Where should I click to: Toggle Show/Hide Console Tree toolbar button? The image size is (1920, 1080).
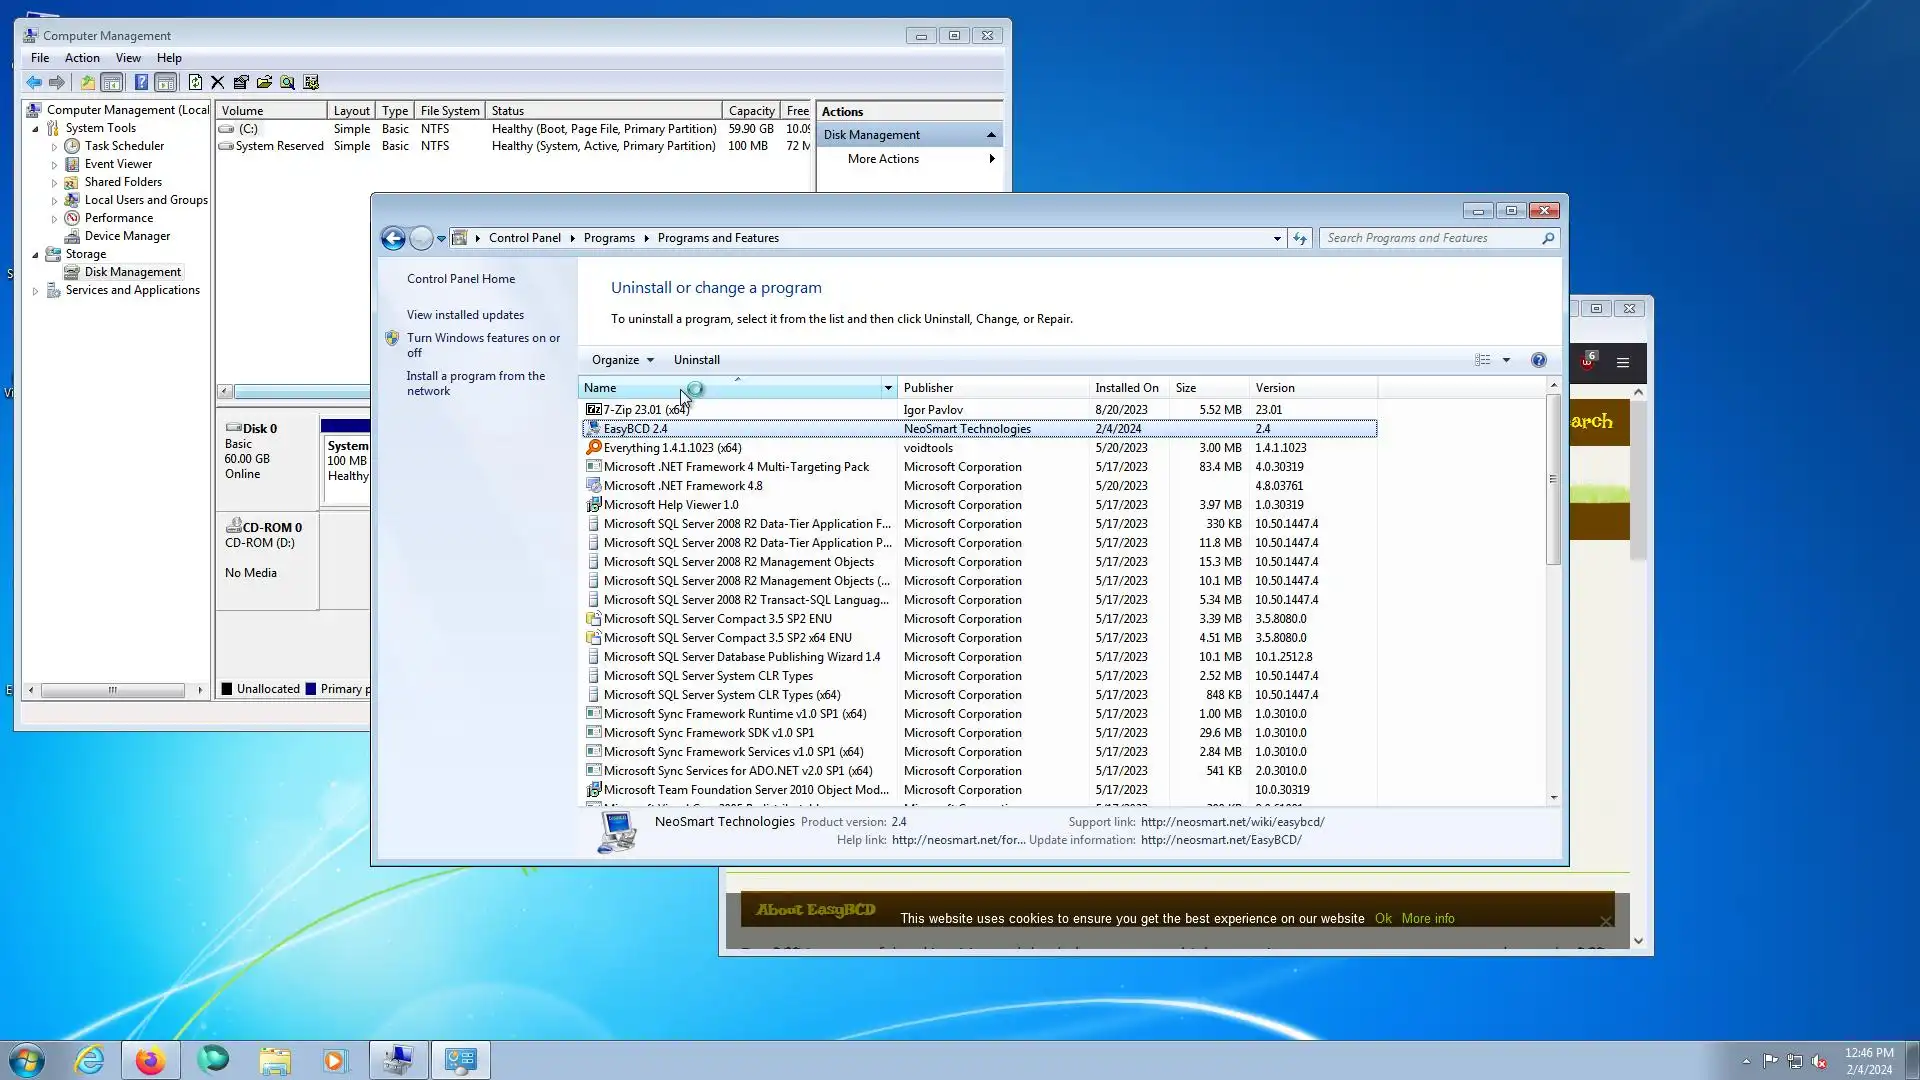pyautogui.click(x=112, y=83)
